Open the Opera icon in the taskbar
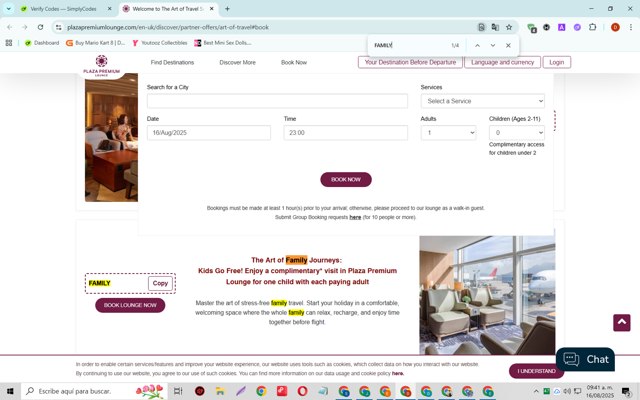 click(x=302, y=391)
